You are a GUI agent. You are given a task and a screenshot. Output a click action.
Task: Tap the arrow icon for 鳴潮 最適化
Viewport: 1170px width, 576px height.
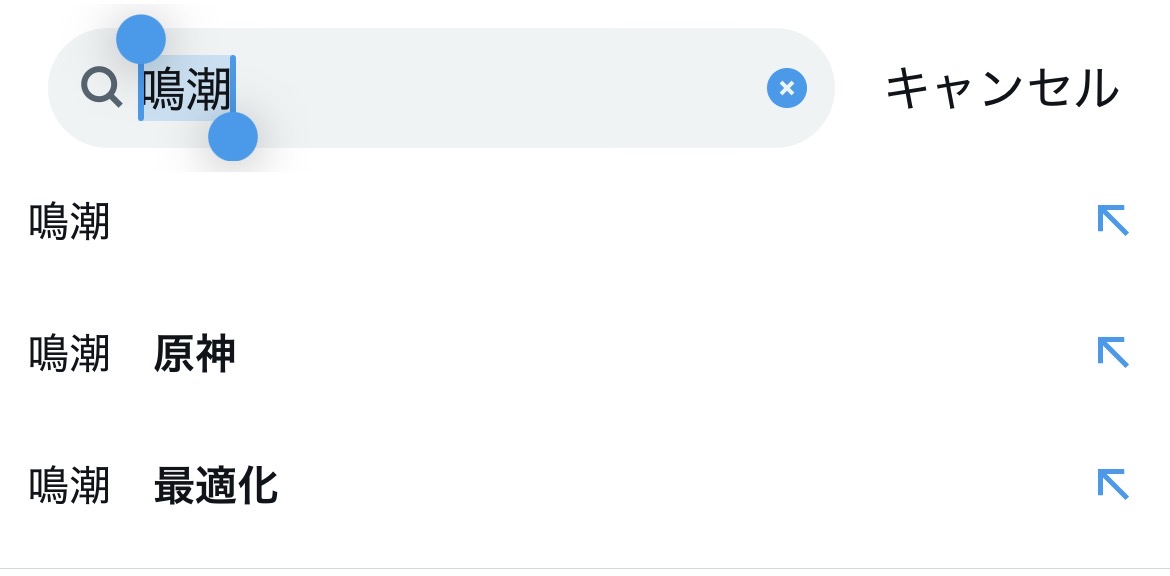coord(1112,485)
